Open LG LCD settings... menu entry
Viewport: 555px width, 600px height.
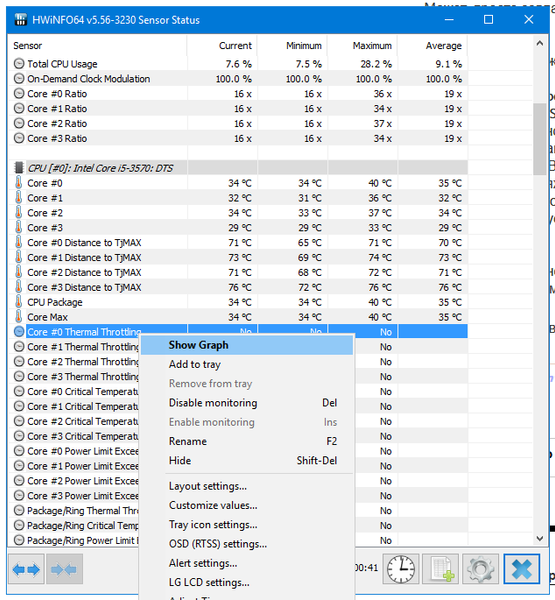[x=246, y=582]
